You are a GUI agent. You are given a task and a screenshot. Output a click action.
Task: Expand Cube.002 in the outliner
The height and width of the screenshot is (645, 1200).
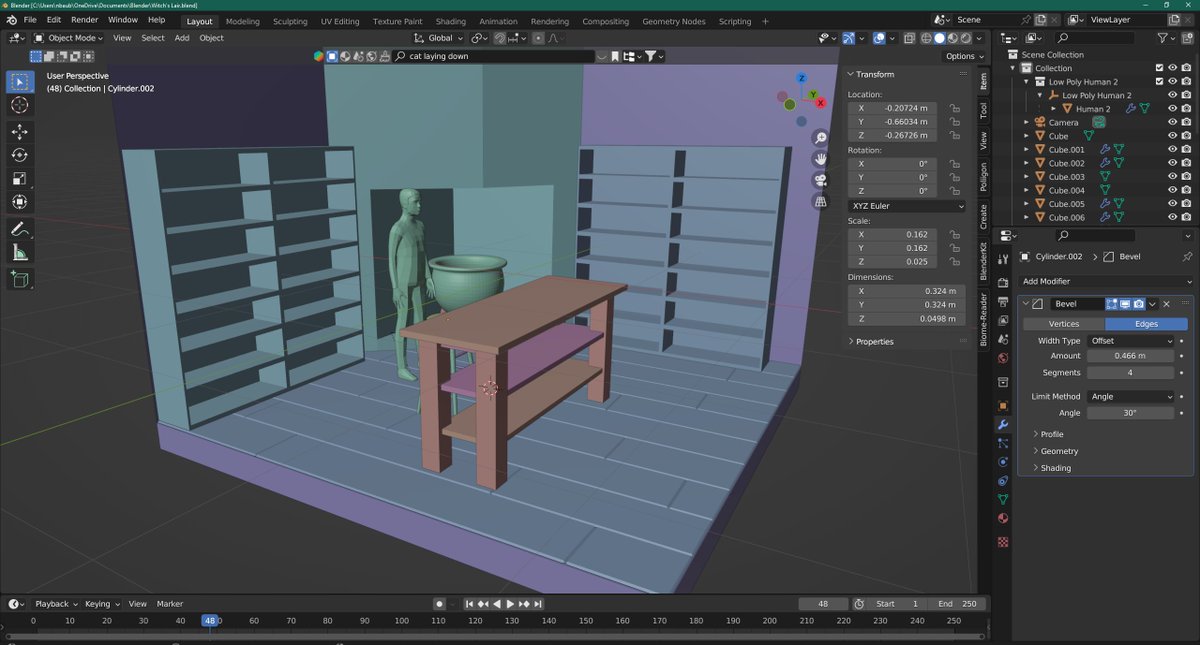[x=1027, y=163]
